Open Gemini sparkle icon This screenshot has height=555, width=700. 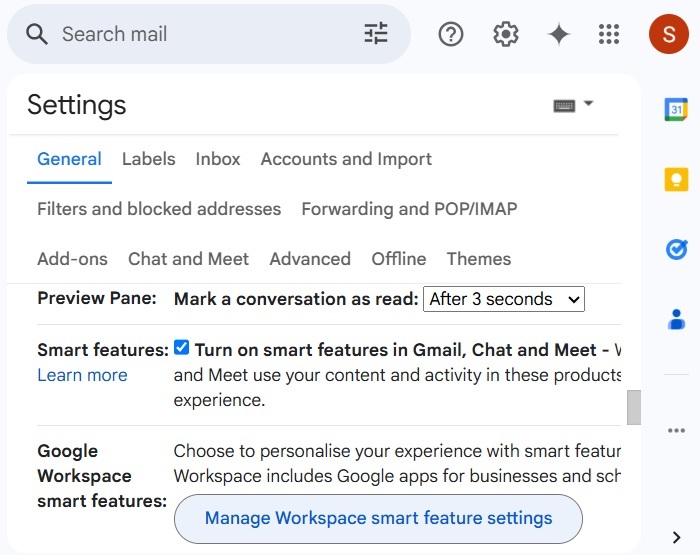[559, 34]
